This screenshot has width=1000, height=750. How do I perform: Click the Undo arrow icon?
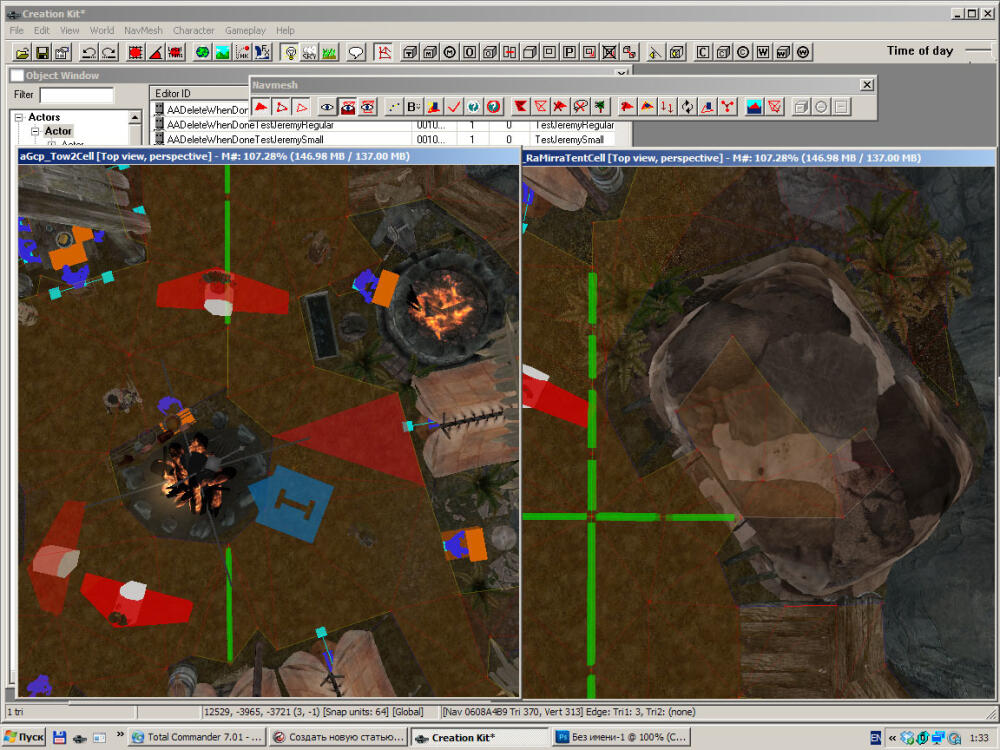tap(89, 52)
